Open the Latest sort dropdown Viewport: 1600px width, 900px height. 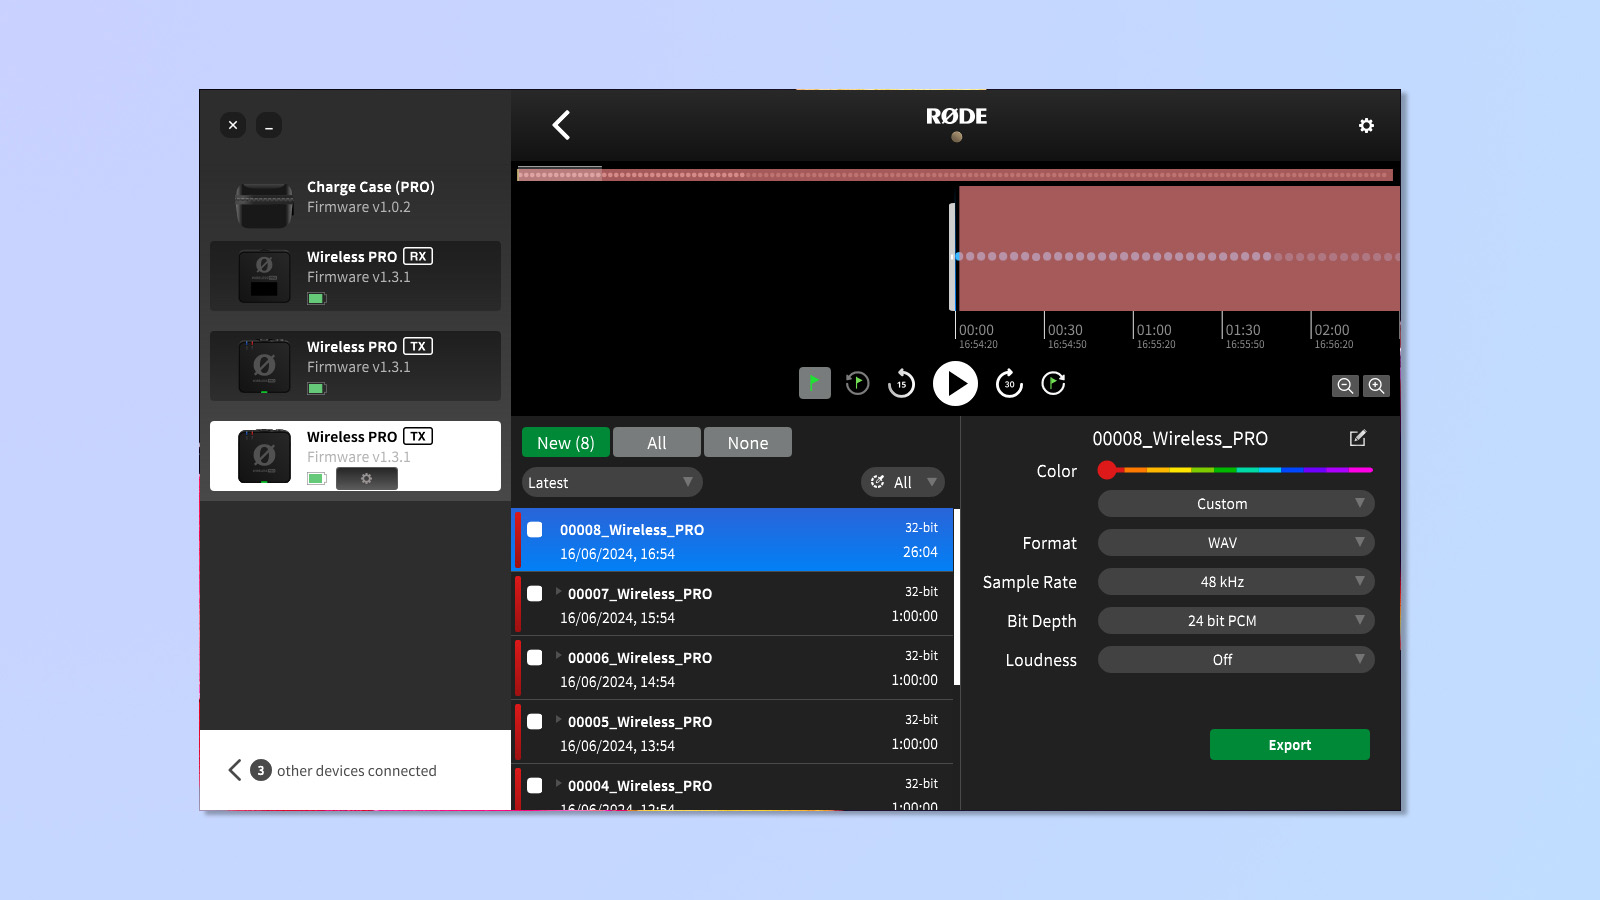point(611,483)
